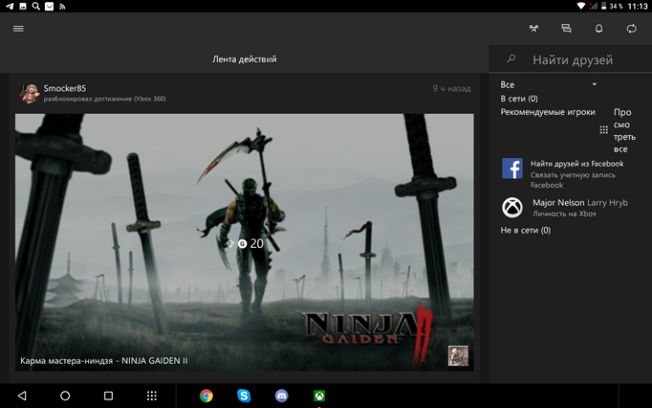Open Найти друзей из Facebook link
Viewport: 652px width, 408px height.
pos(577,164)
